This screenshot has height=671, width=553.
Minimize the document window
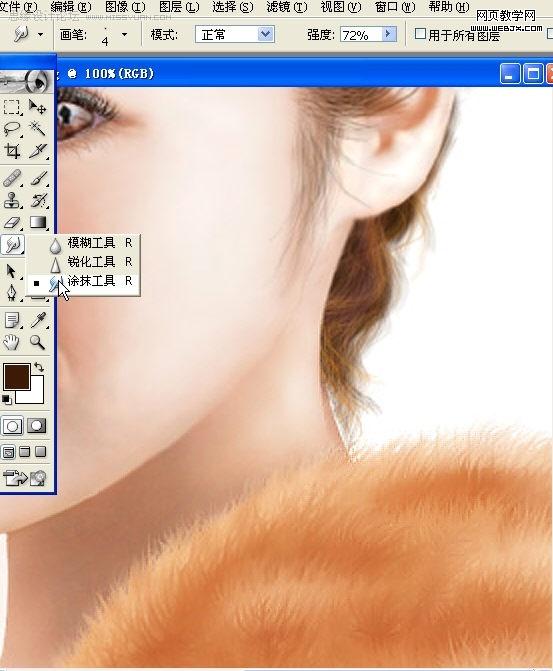pos(509,74)
